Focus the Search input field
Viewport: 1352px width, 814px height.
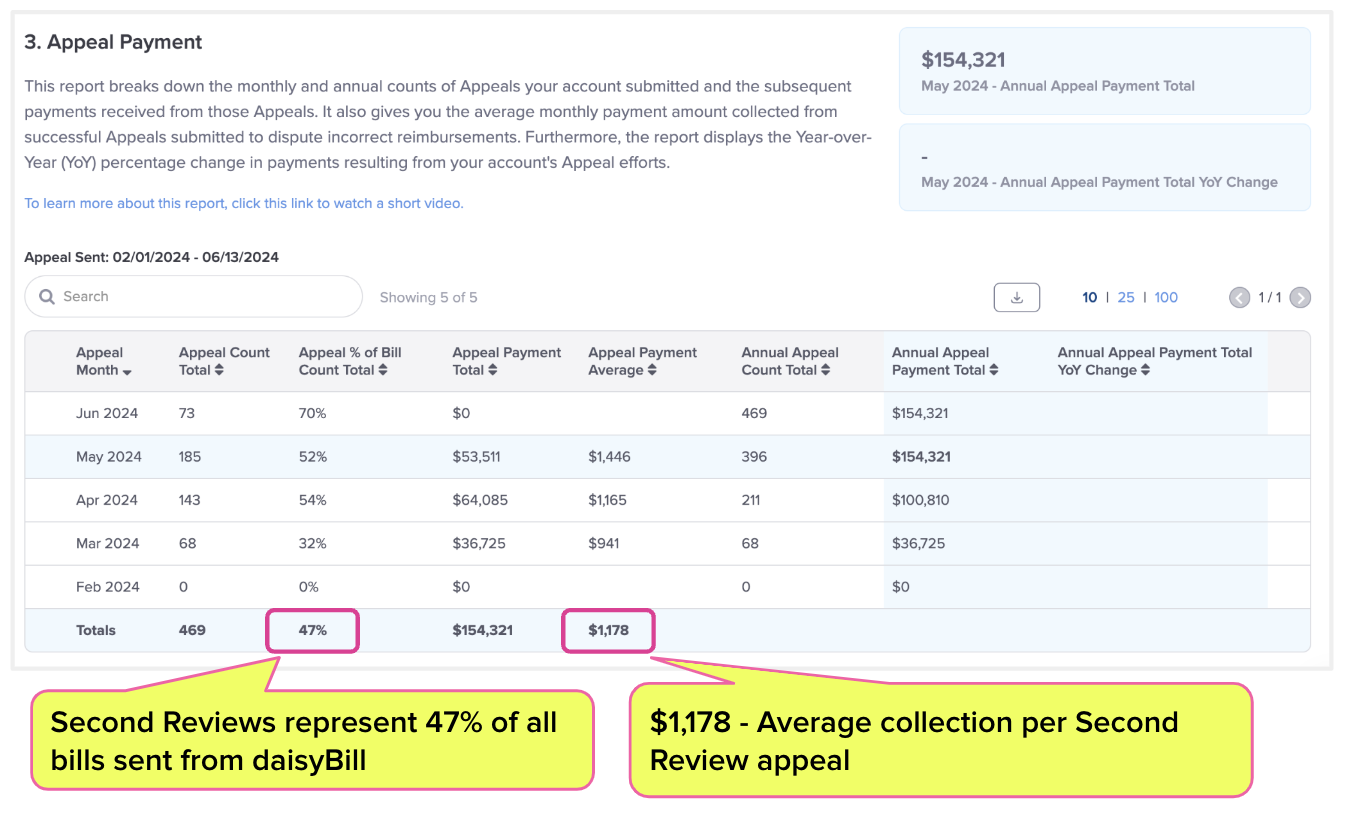[x=193, y=297]
